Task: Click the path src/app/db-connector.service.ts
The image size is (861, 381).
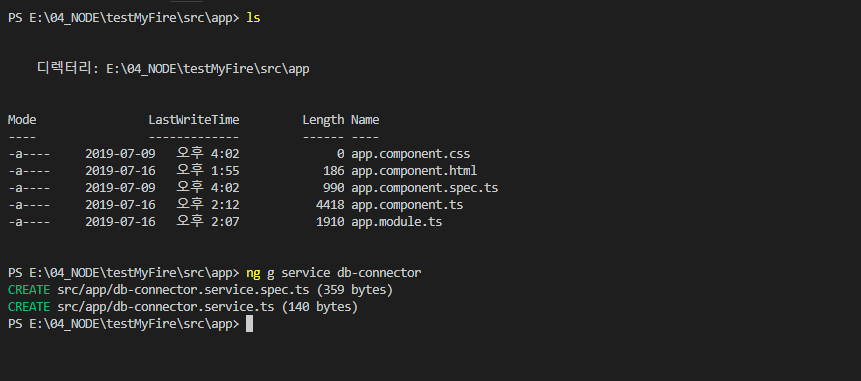Action: click(x=166, y=307)
